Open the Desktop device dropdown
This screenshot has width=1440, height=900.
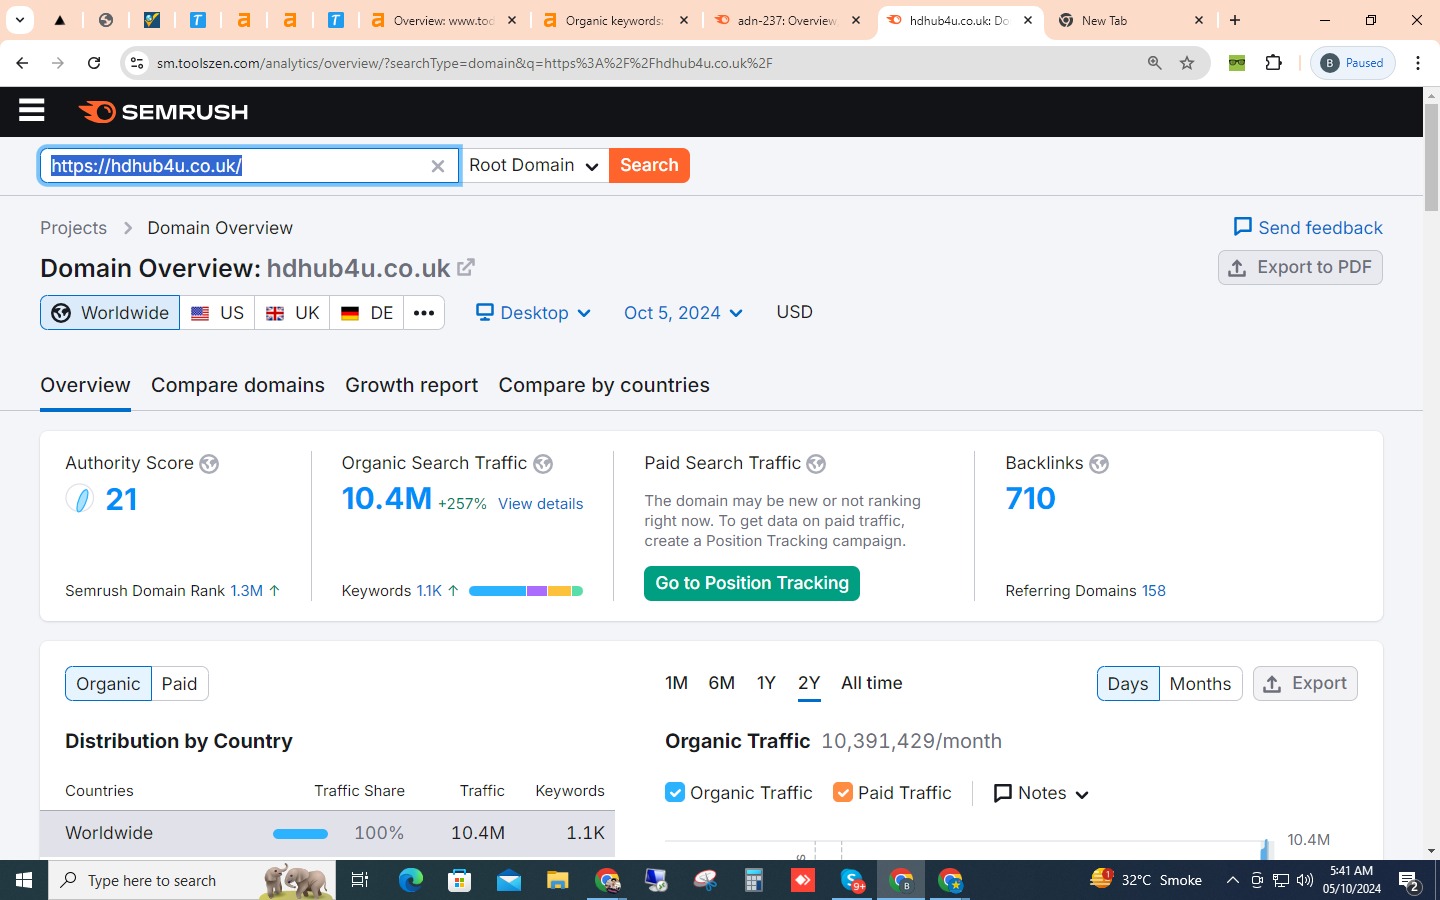pyautogui.click(x=533, y=313)
